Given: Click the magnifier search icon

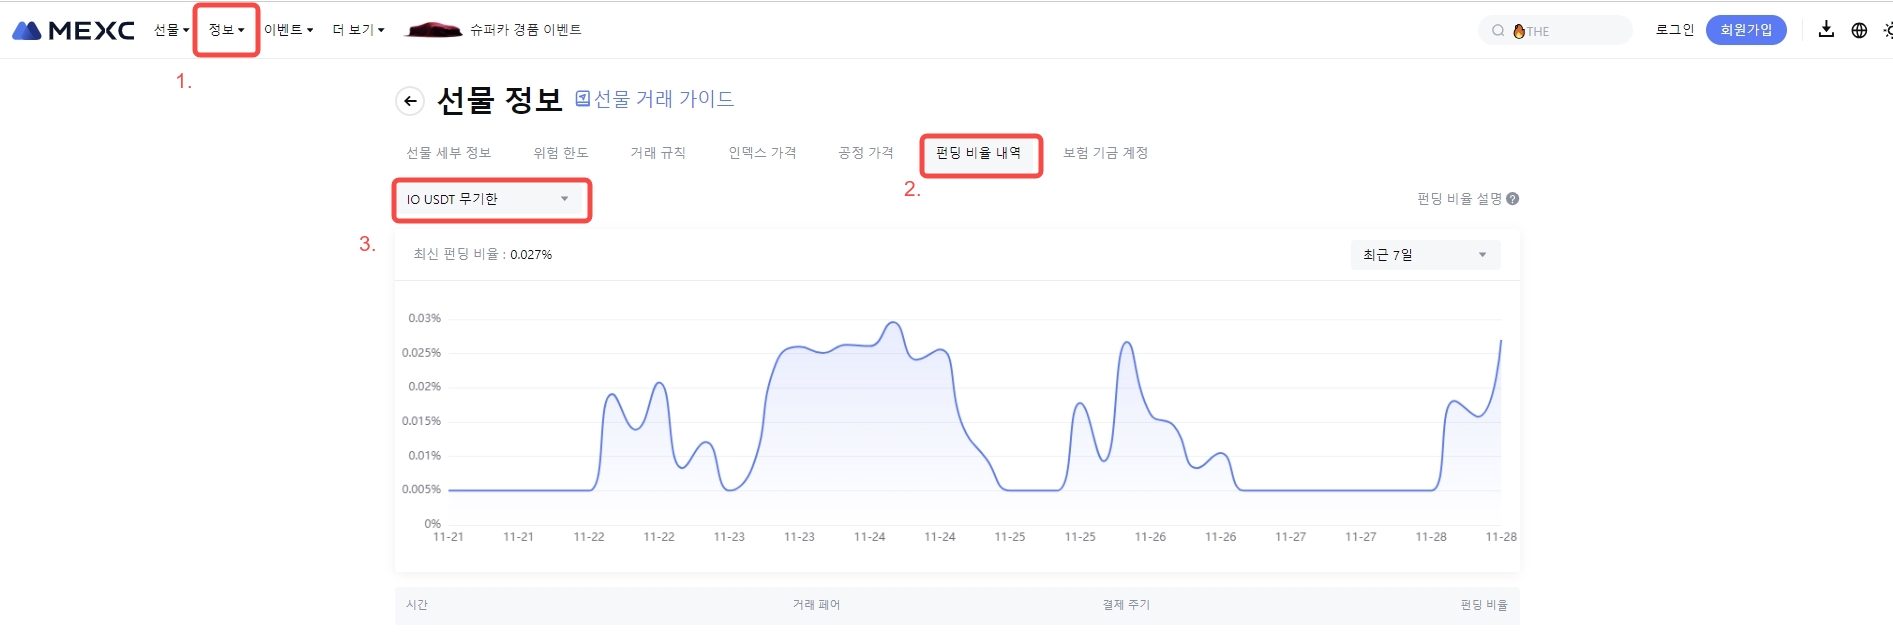Looking at the screenshot, I should coord(1498,31).
